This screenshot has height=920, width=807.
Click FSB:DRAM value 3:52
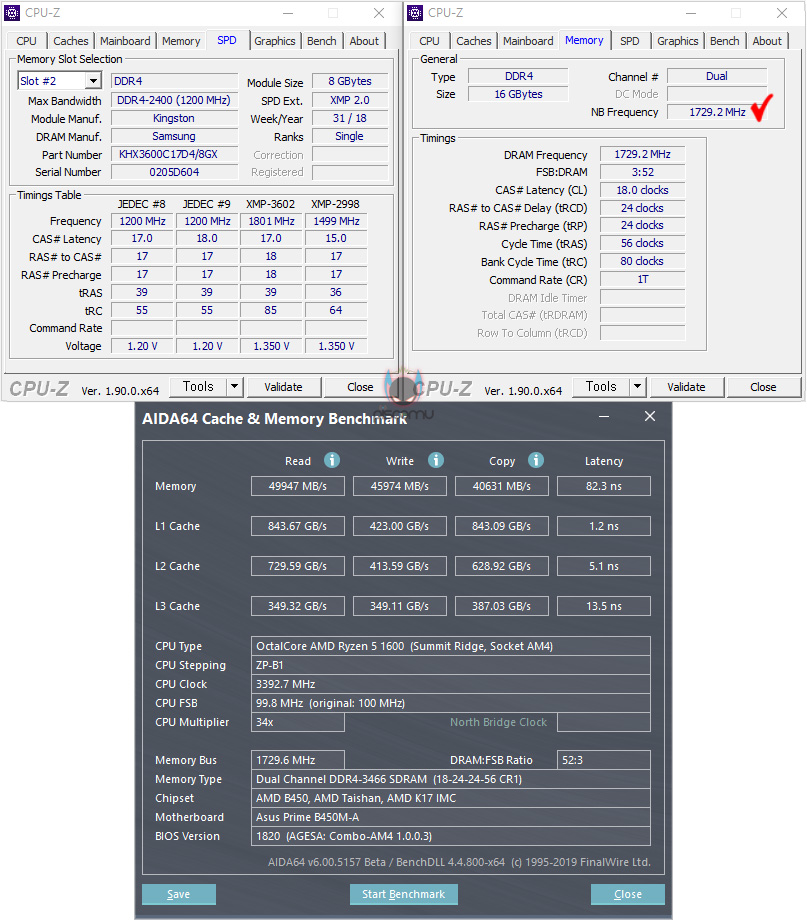click(643, 172)
